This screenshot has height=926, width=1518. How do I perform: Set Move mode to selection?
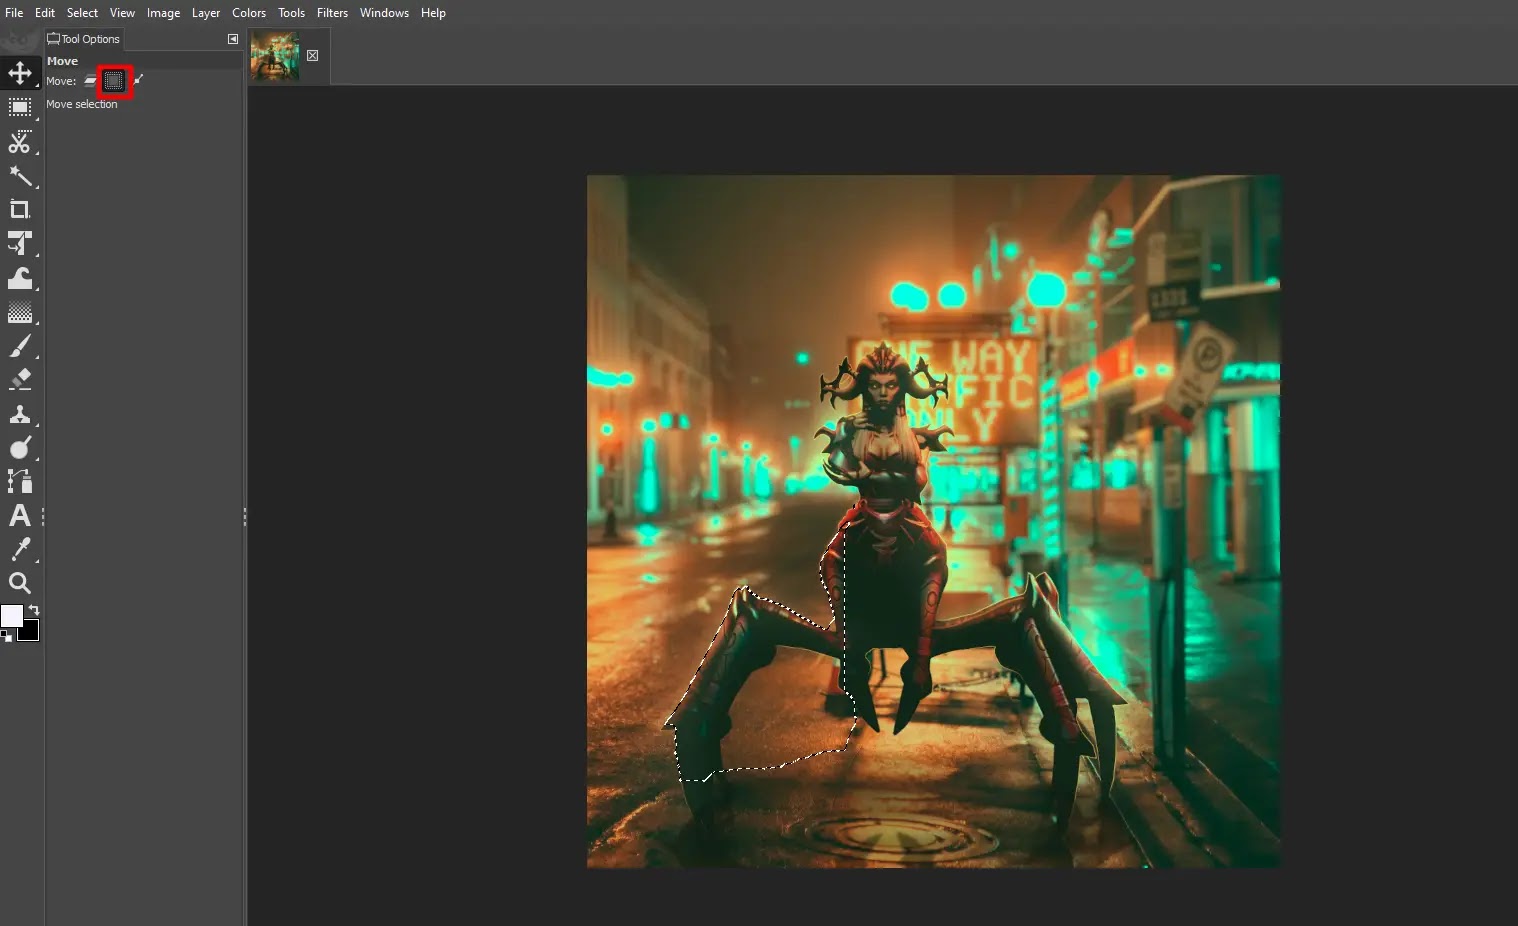tap(114, 81)
